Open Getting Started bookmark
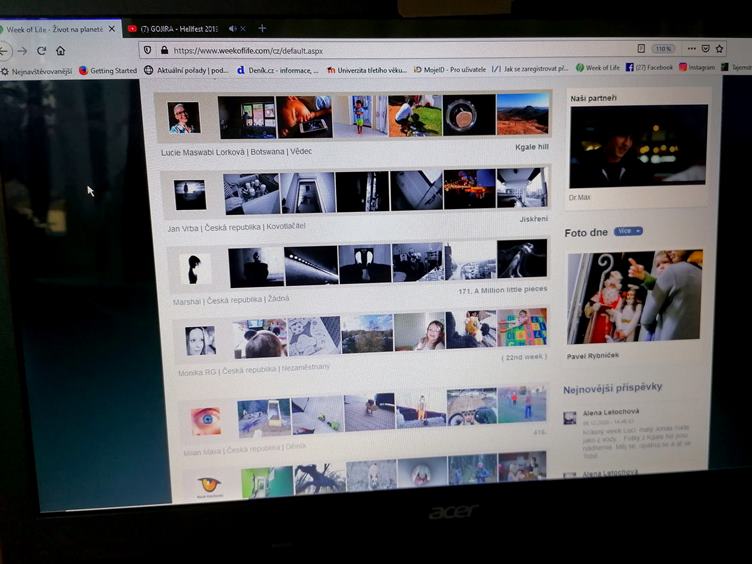The width and height of the screenshot is (752, 564). tap(108, 70)
